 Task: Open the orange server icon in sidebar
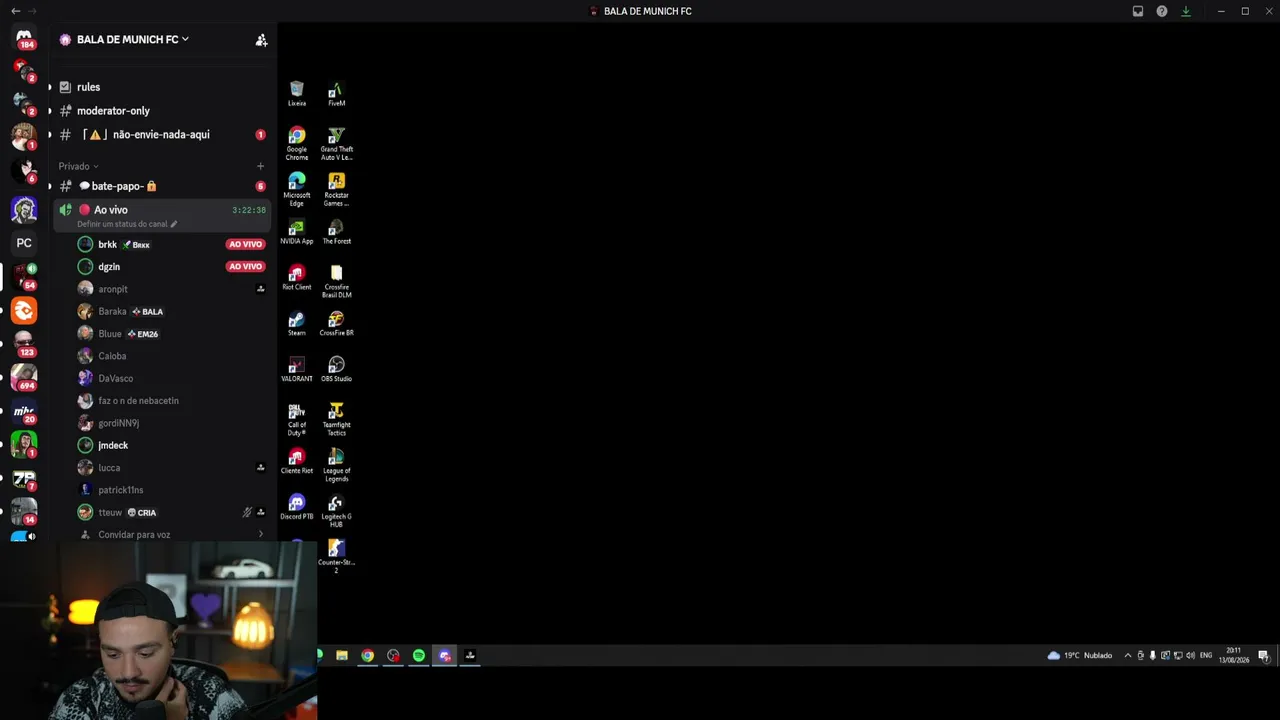point(24,311)
